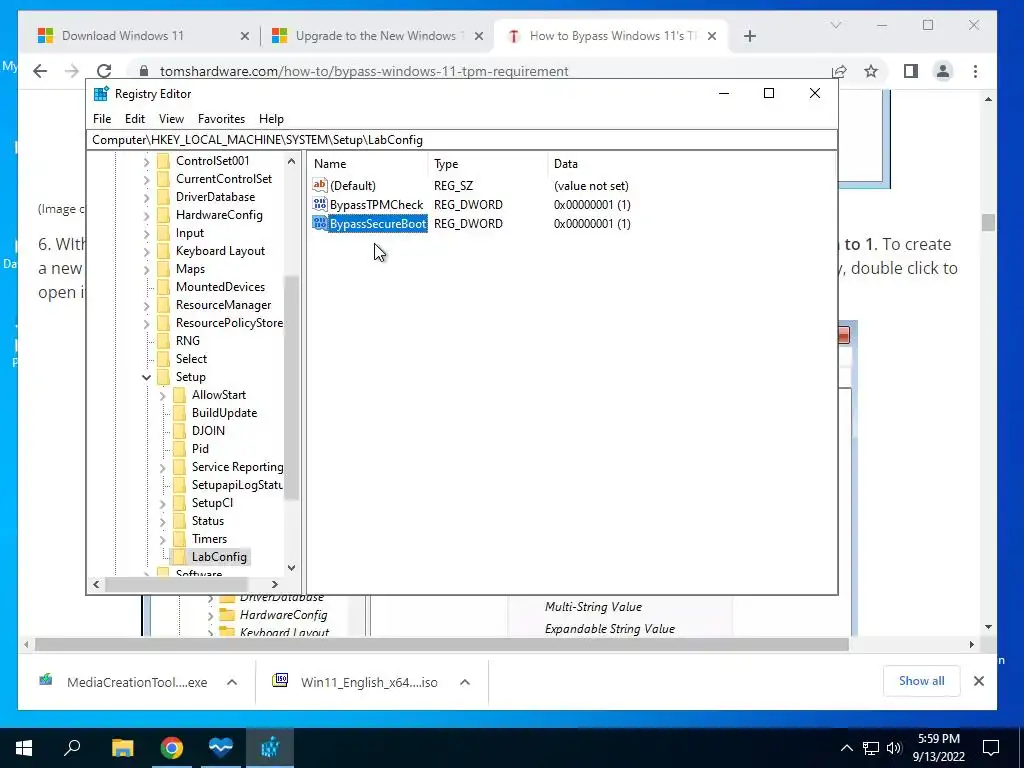Open the View menu
This screenshot has height=768, width=1024.
(171, 119)
